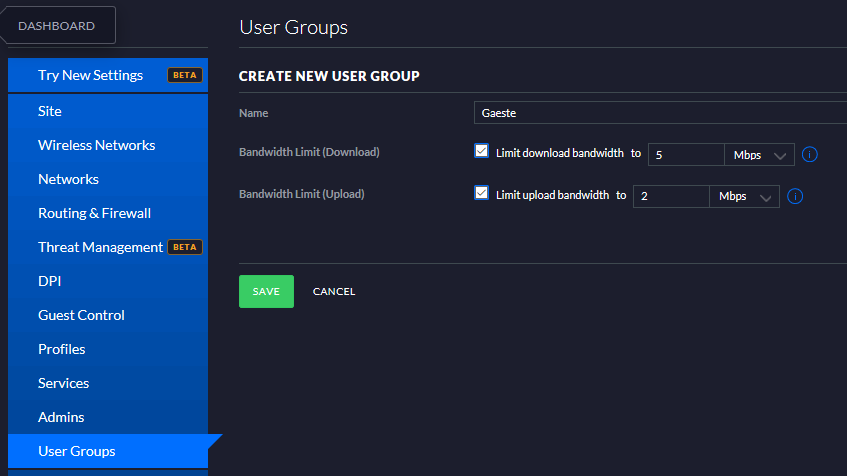Click the Limit download bandwidth label
This screenshot has height=476, width=847.
pyautogui.click(x=560, y=153)
